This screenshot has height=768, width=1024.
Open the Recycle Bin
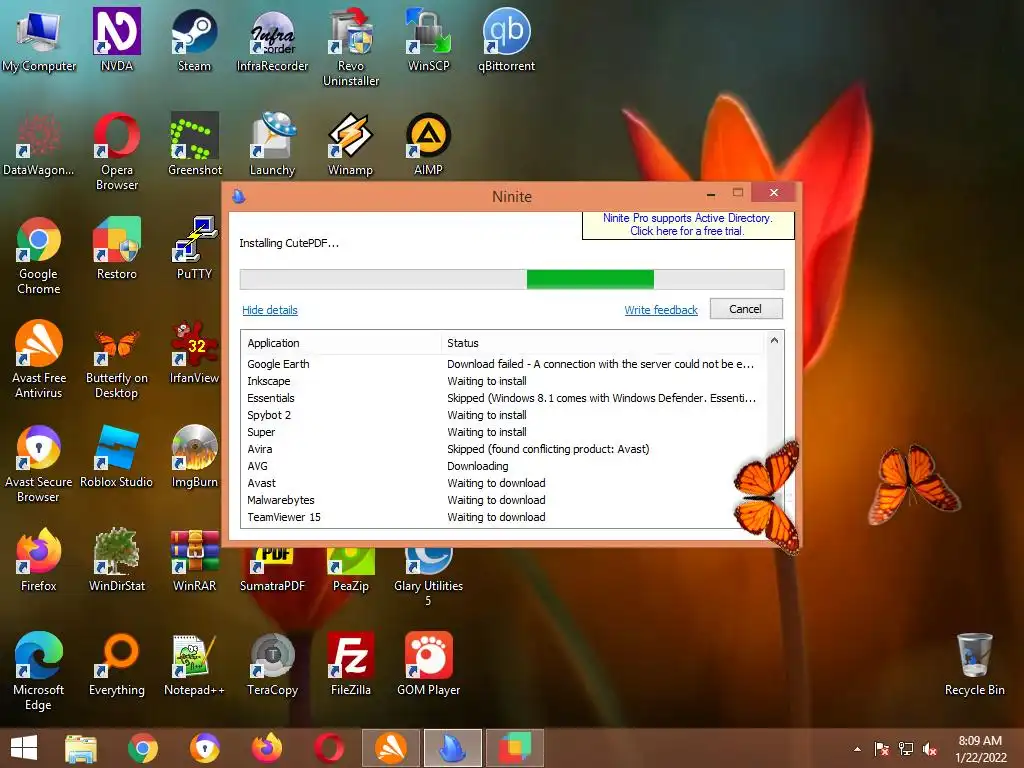point(974,665)
